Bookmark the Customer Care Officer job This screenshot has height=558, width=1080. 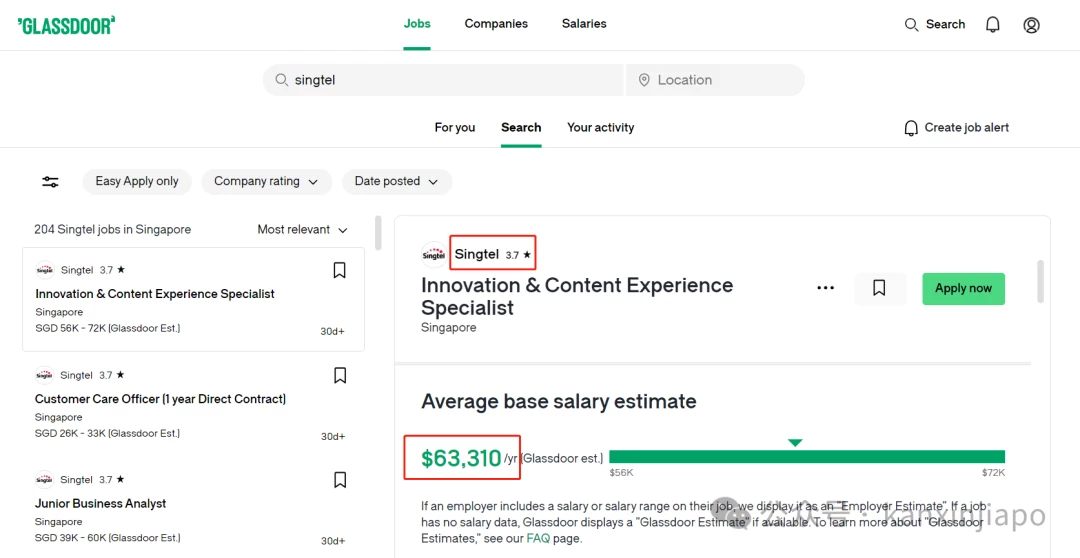pyautogui.click(x=340, y=375)
